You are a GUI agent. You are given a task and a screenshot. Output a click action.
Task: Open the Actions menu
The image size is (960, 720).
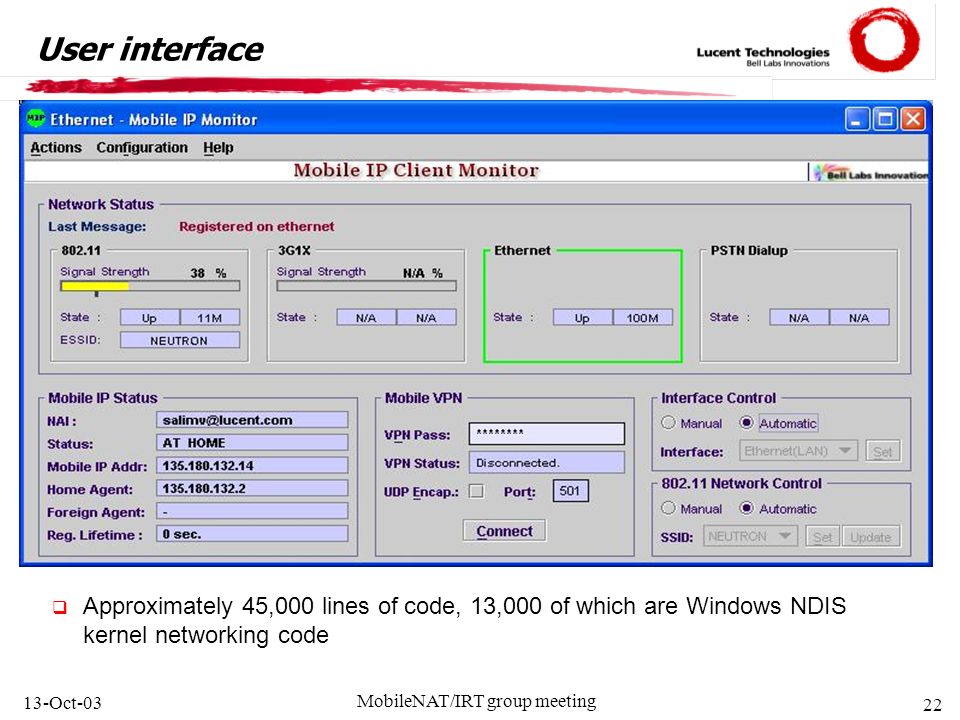[56, 148]
